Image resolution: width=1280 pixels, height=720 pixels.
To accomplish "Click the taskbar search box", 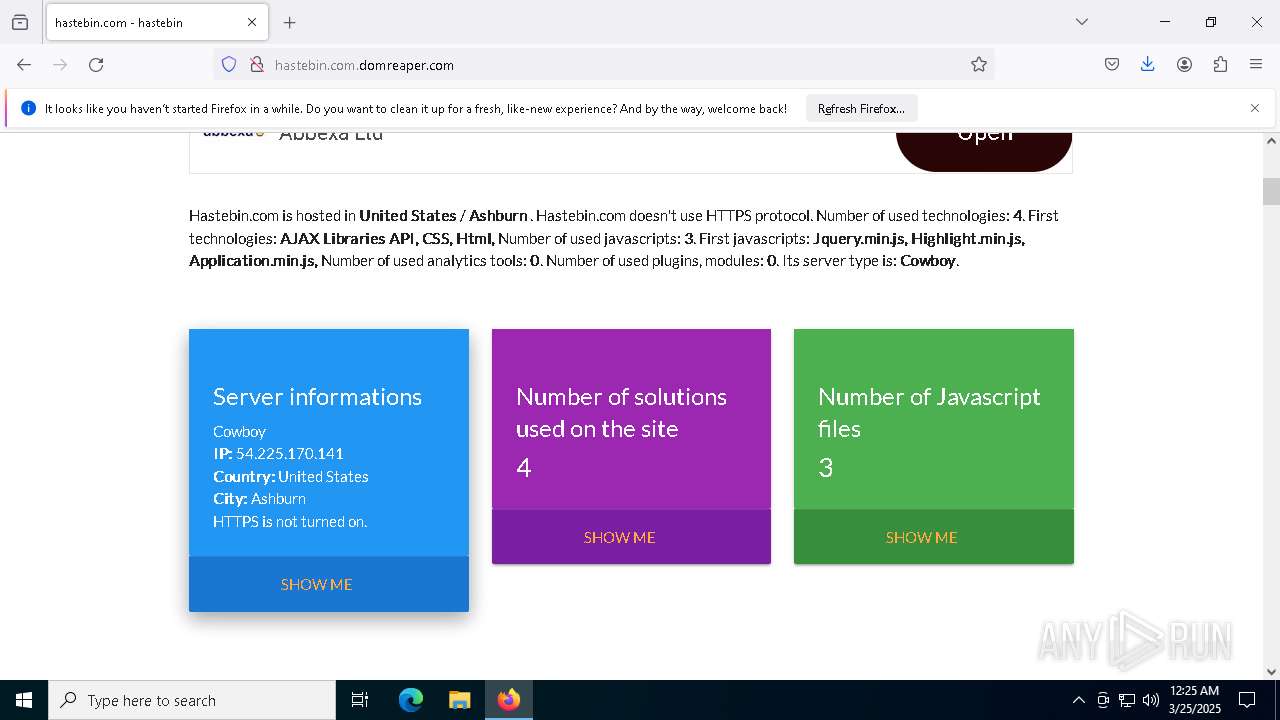I will (x=192, y=700).
